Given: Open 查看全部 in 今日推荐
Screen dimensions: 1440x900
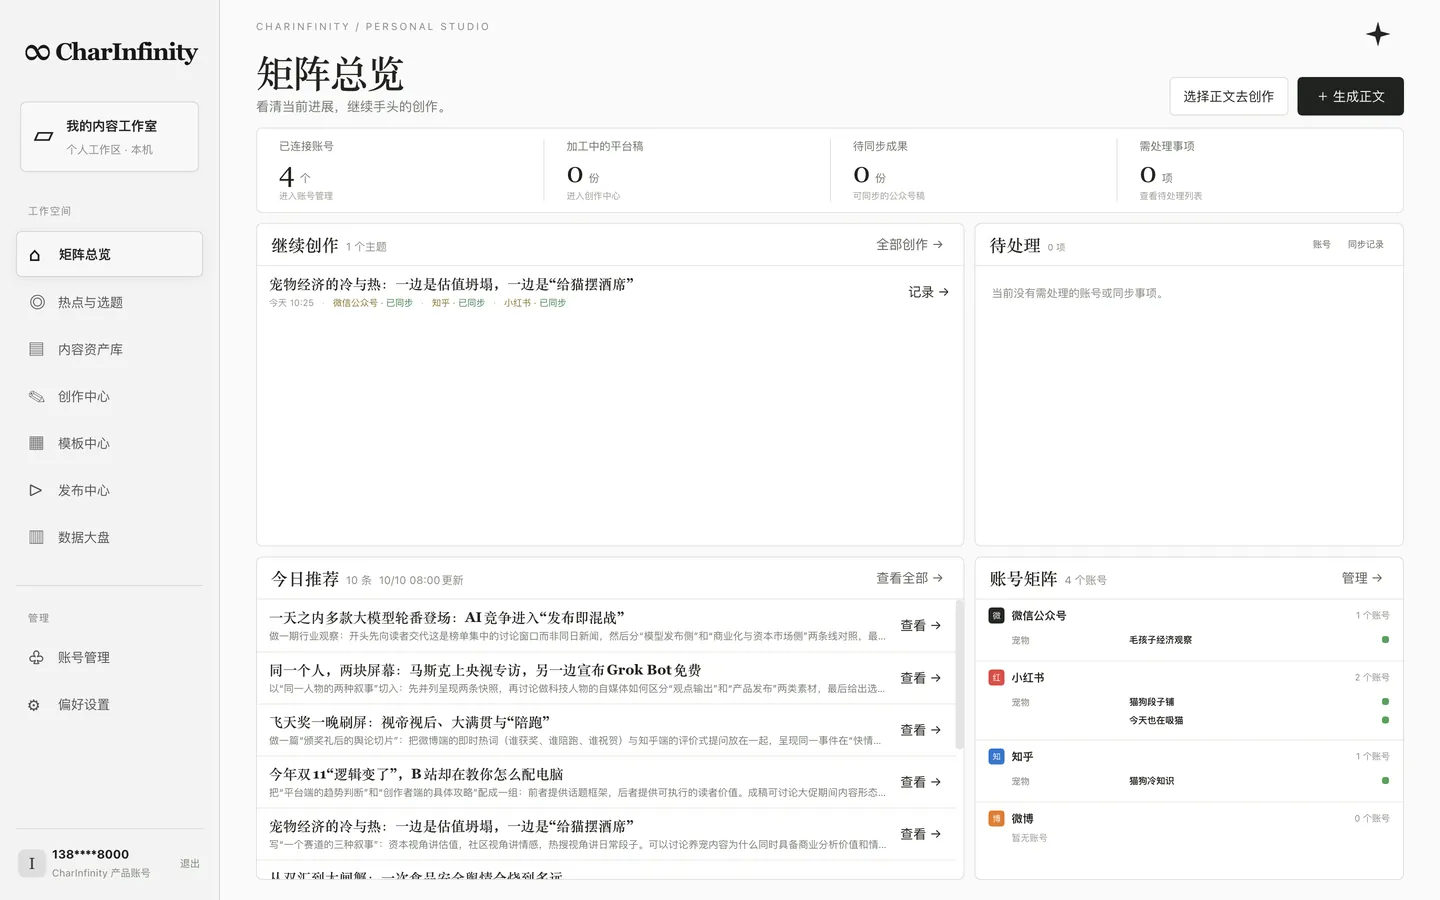Looking at the screenshot, I should pos(910,578).
